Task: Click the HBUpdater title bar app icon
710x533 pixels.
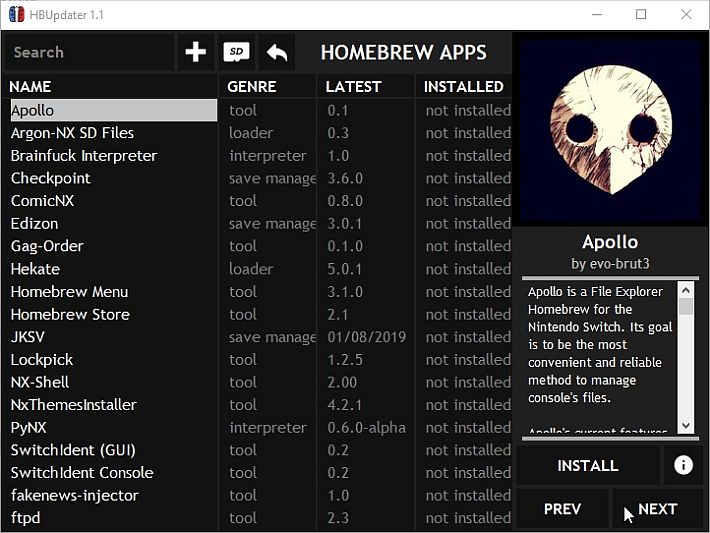Action: click(16, 14)
